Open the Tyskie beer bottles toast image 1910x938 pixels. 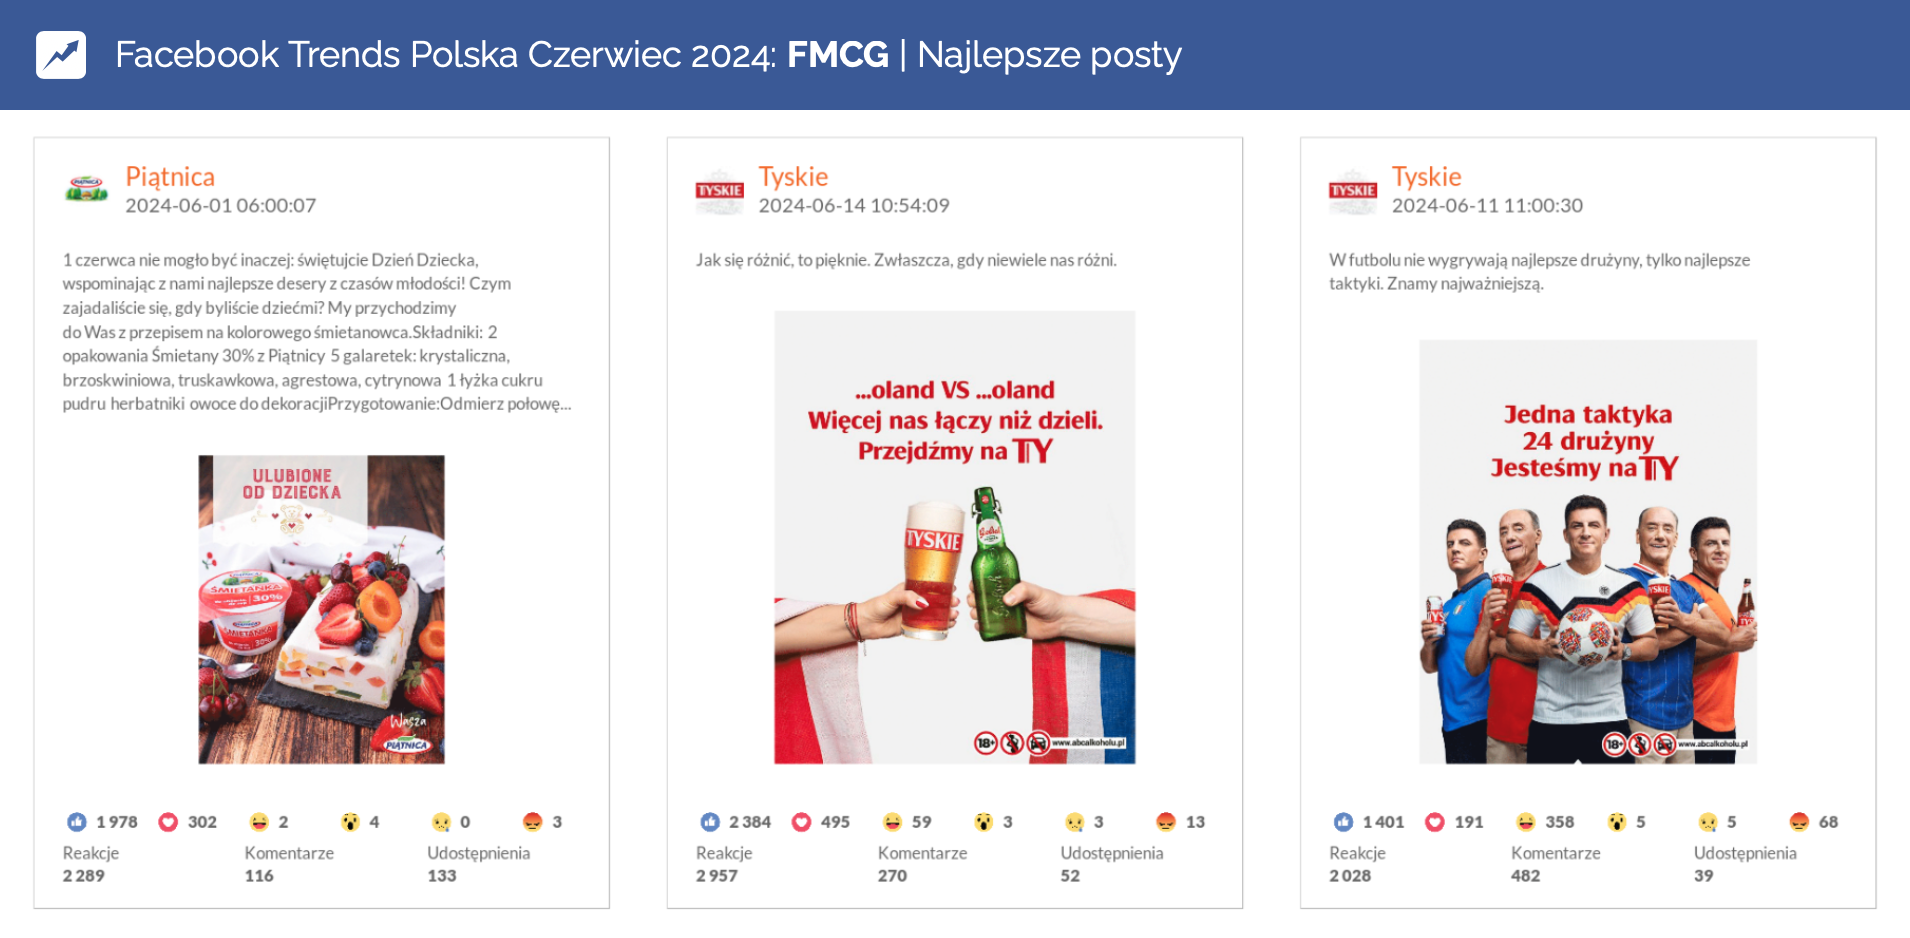coord(954,537)
